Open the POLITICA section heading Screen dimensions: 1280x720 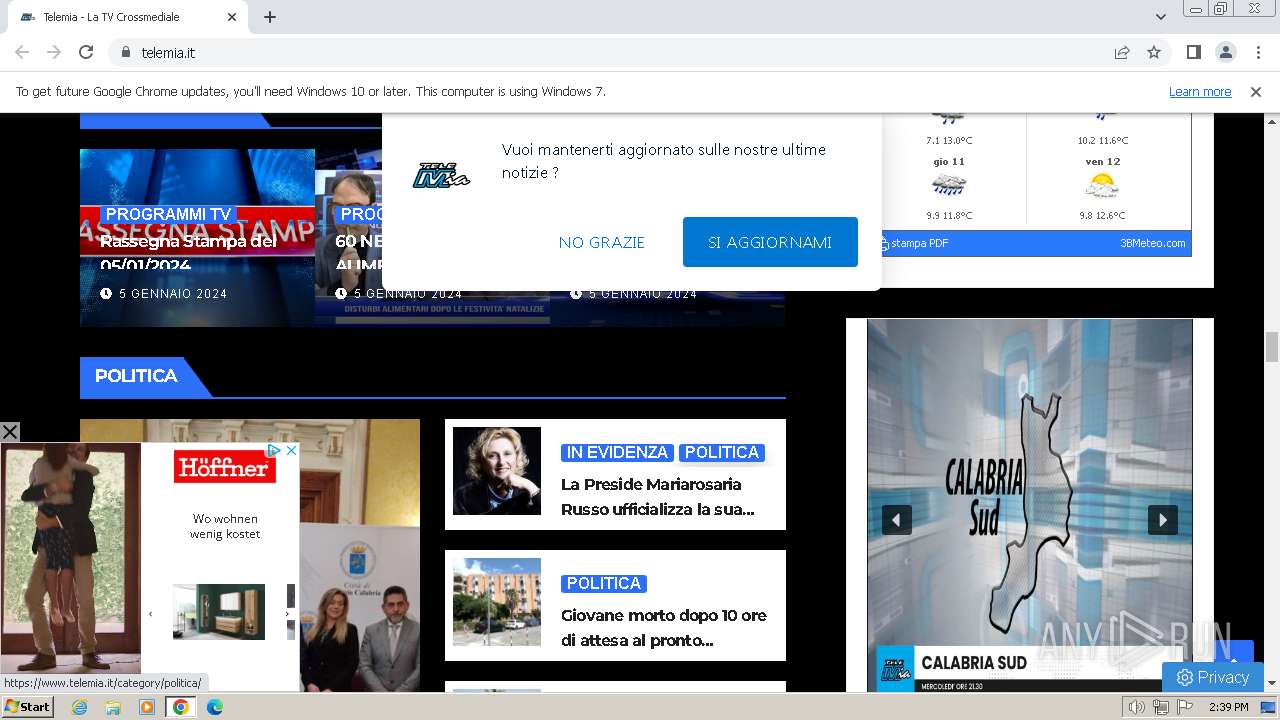point(136,376)
